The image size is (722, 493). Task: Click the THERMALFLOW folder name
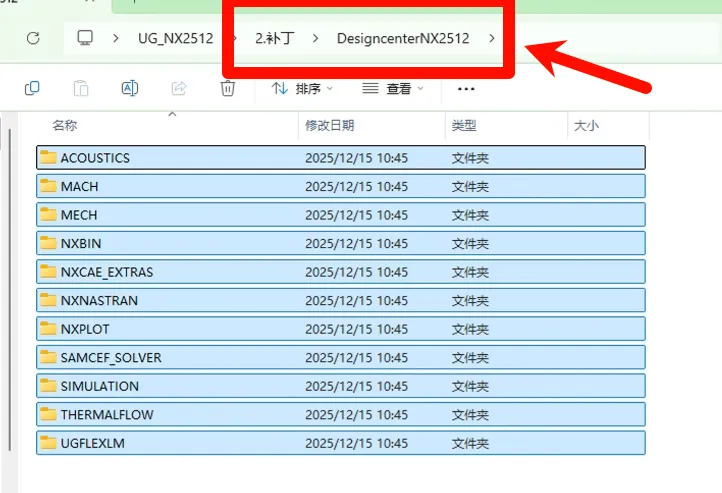pos(107,415)
